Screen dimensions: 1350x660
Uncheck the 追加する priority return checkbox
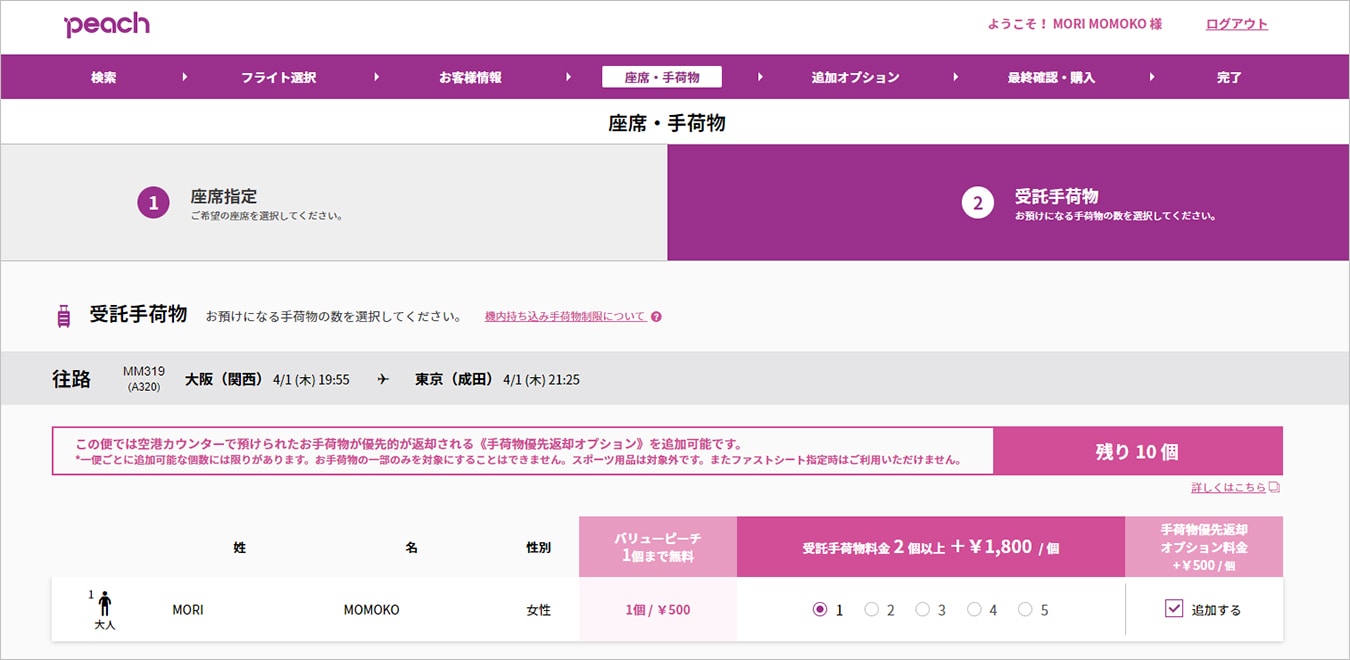(1174, 608)
